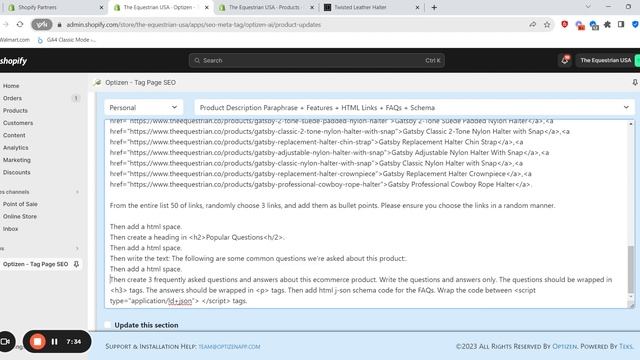Switch to the Twisted Leather Halter tab
640x360 pixels.
coord(371,7)
